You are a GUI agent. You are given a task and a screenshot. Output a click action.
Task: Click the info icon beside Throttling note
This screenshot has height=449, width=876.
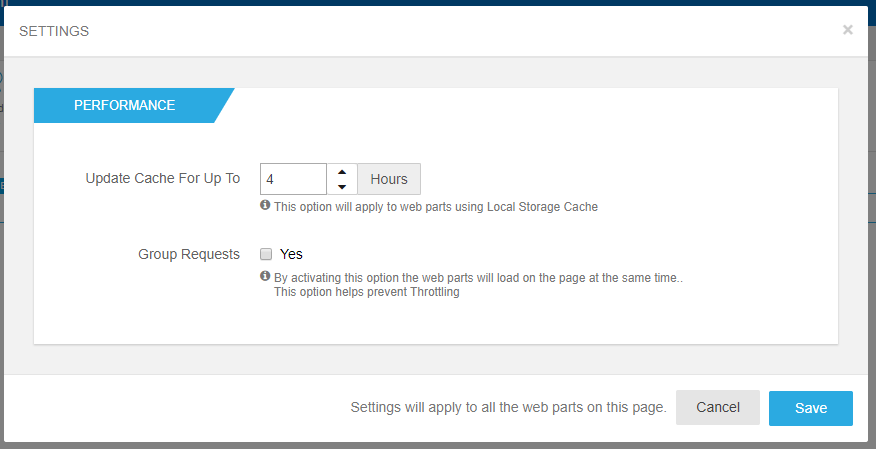[265, 276]
